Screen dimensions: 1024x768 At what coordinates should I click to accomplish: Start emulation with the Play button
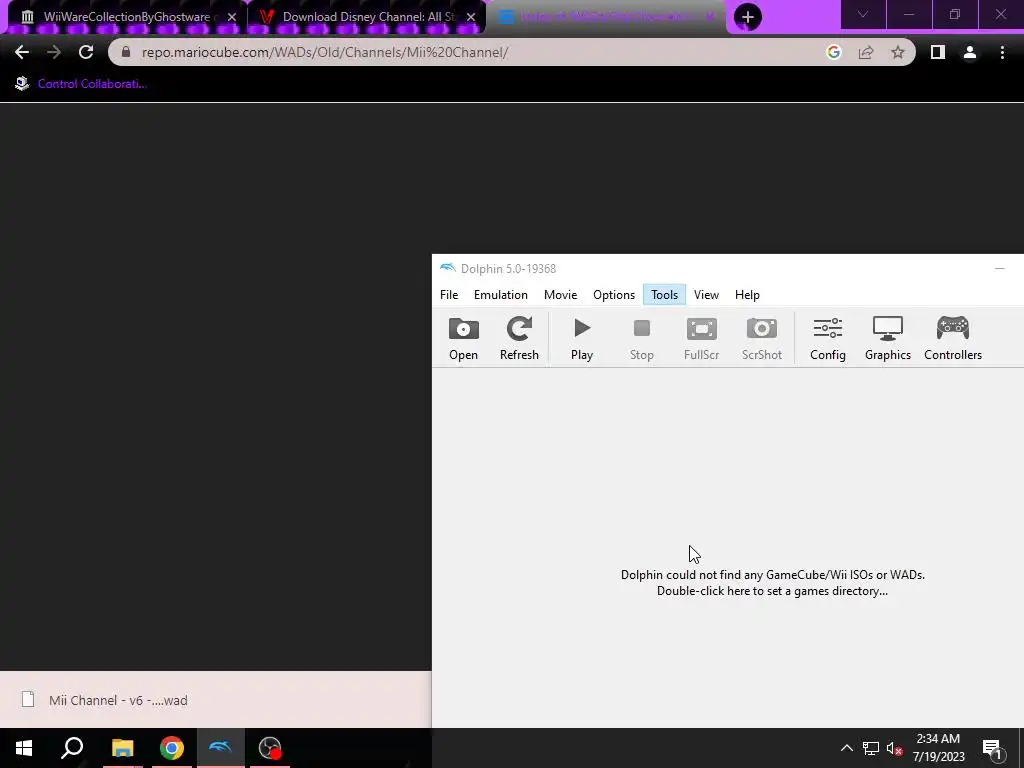coord(582,338)
